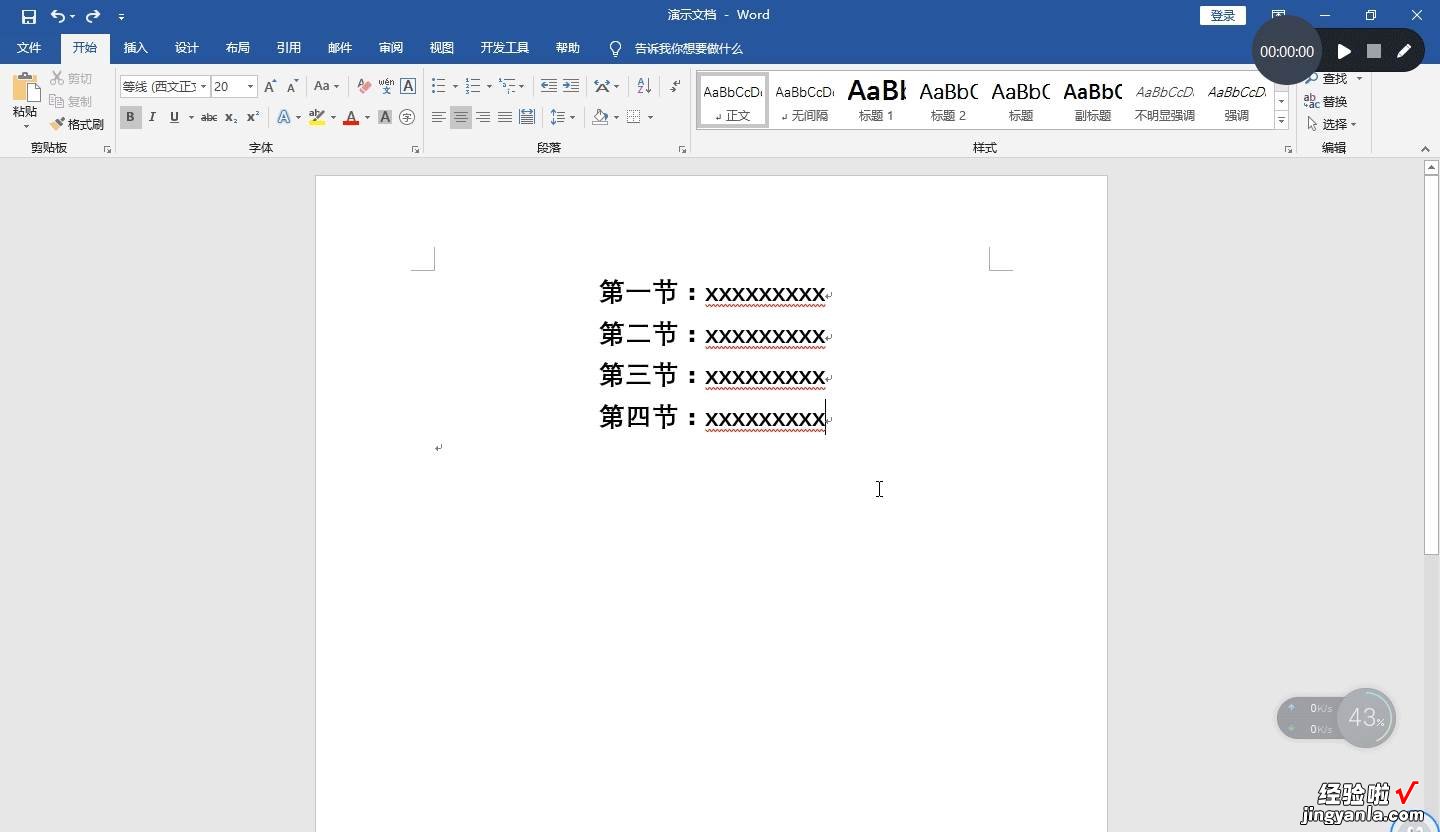This screenshot has width=1440, height=832.
Task: Open the Font dialog launcher
Action: pos(415,149)
